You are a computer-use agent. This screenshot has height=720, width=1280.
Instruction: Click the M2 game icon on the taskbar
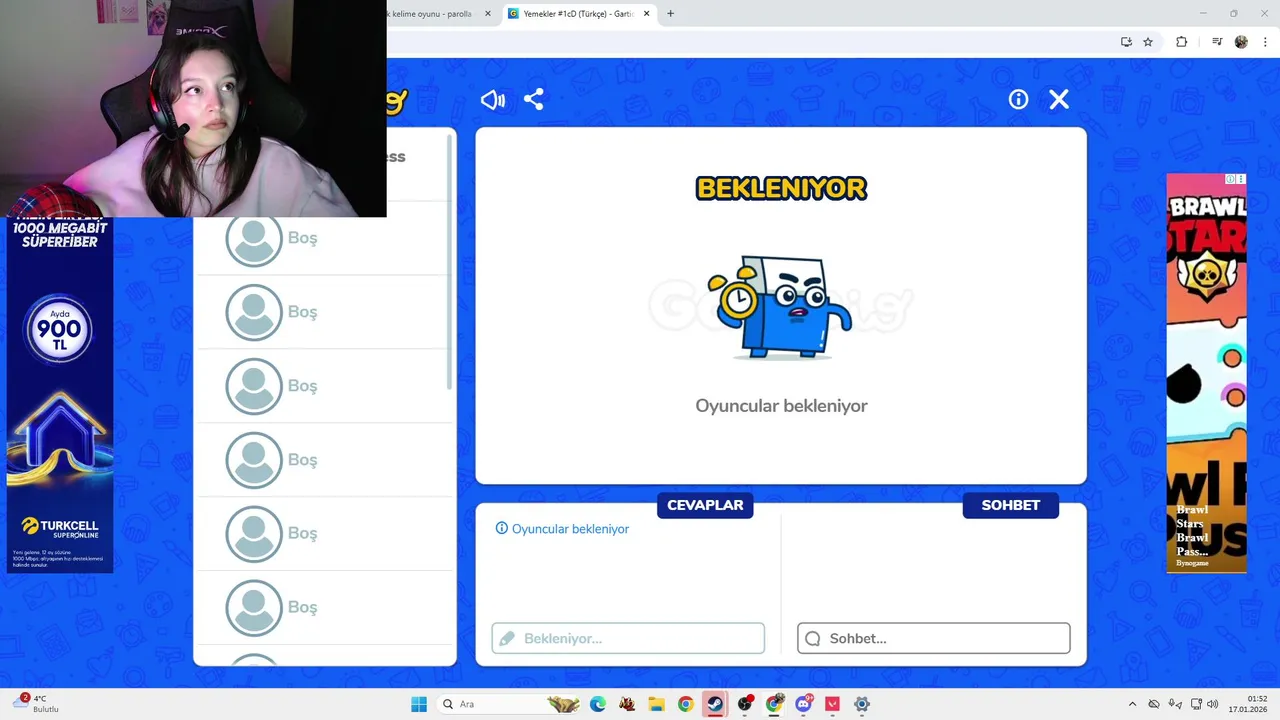click(x=627, y=704)
